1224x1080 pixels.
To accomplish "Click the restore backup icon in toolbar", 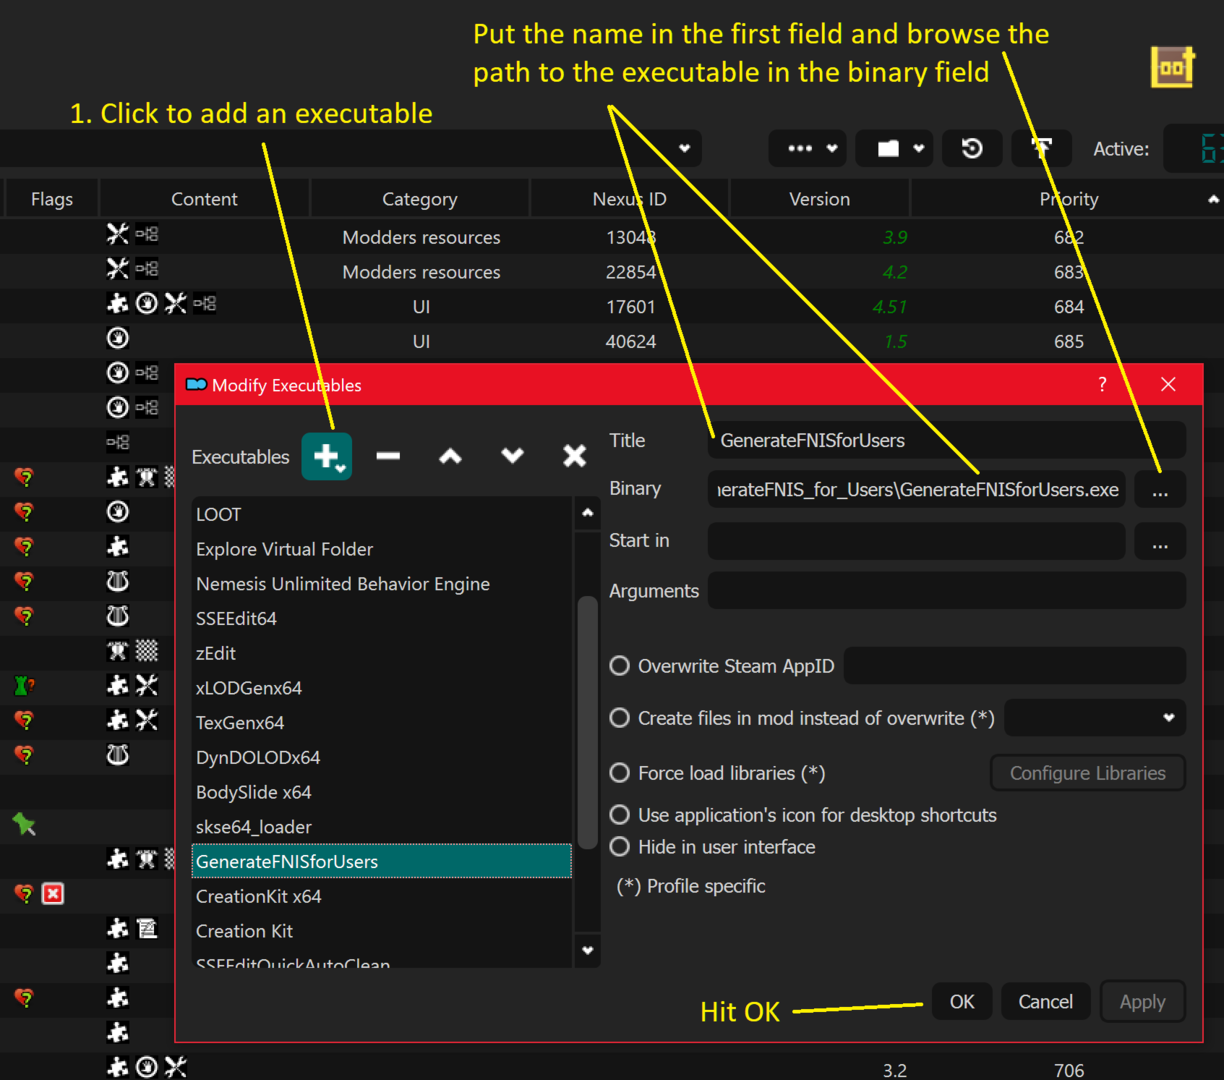I will [x=972, y=149].
